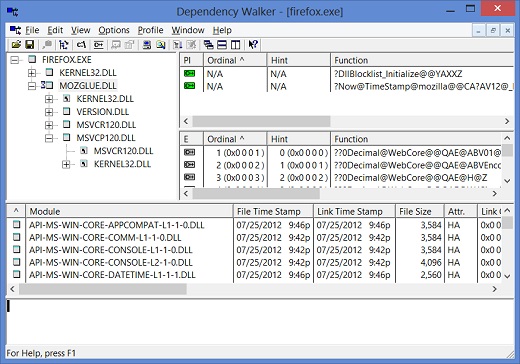Click export icon for ordinal 2 (0x0002)

point(189,165)
